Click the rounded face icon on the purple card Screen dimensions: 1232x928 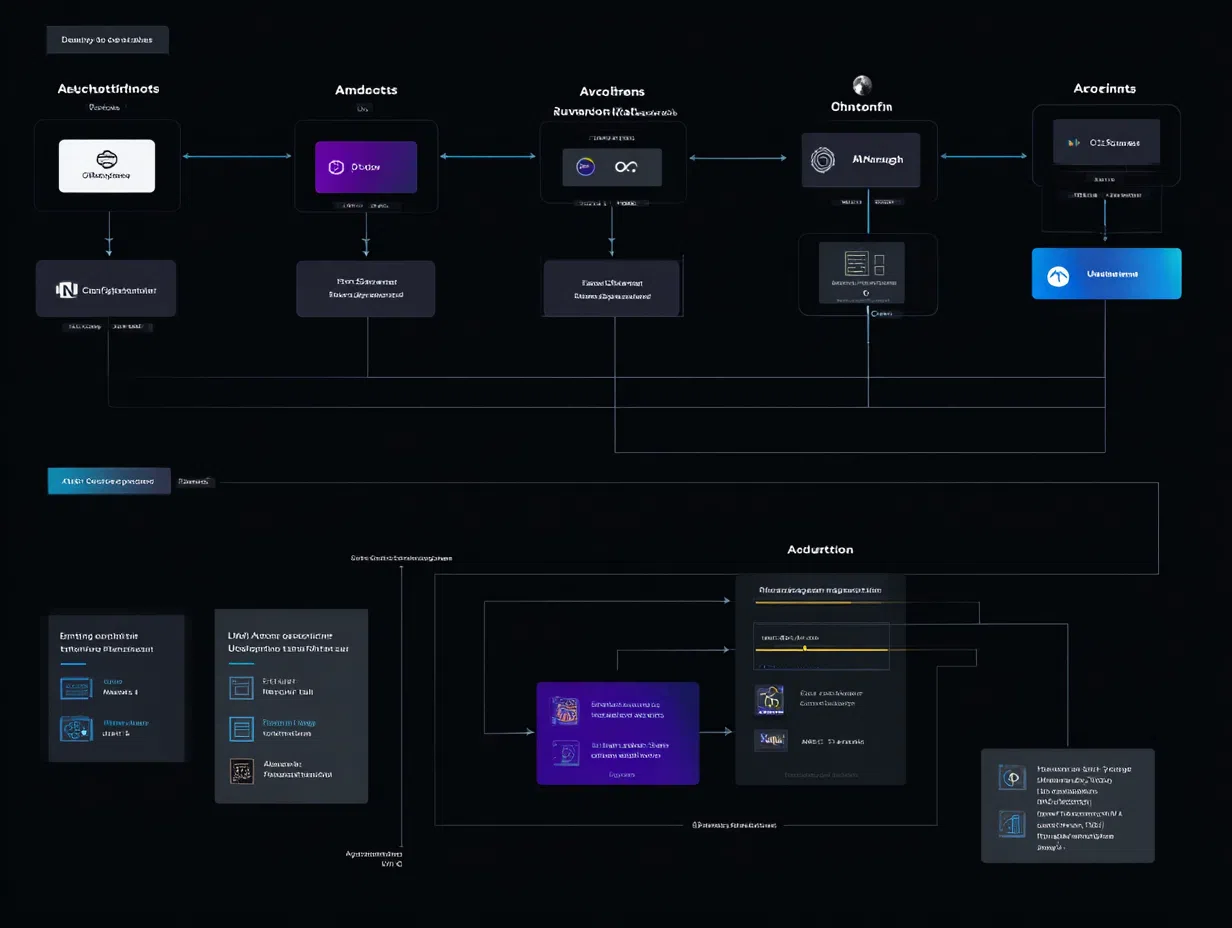pyautogui.click(x=336, y=167)
